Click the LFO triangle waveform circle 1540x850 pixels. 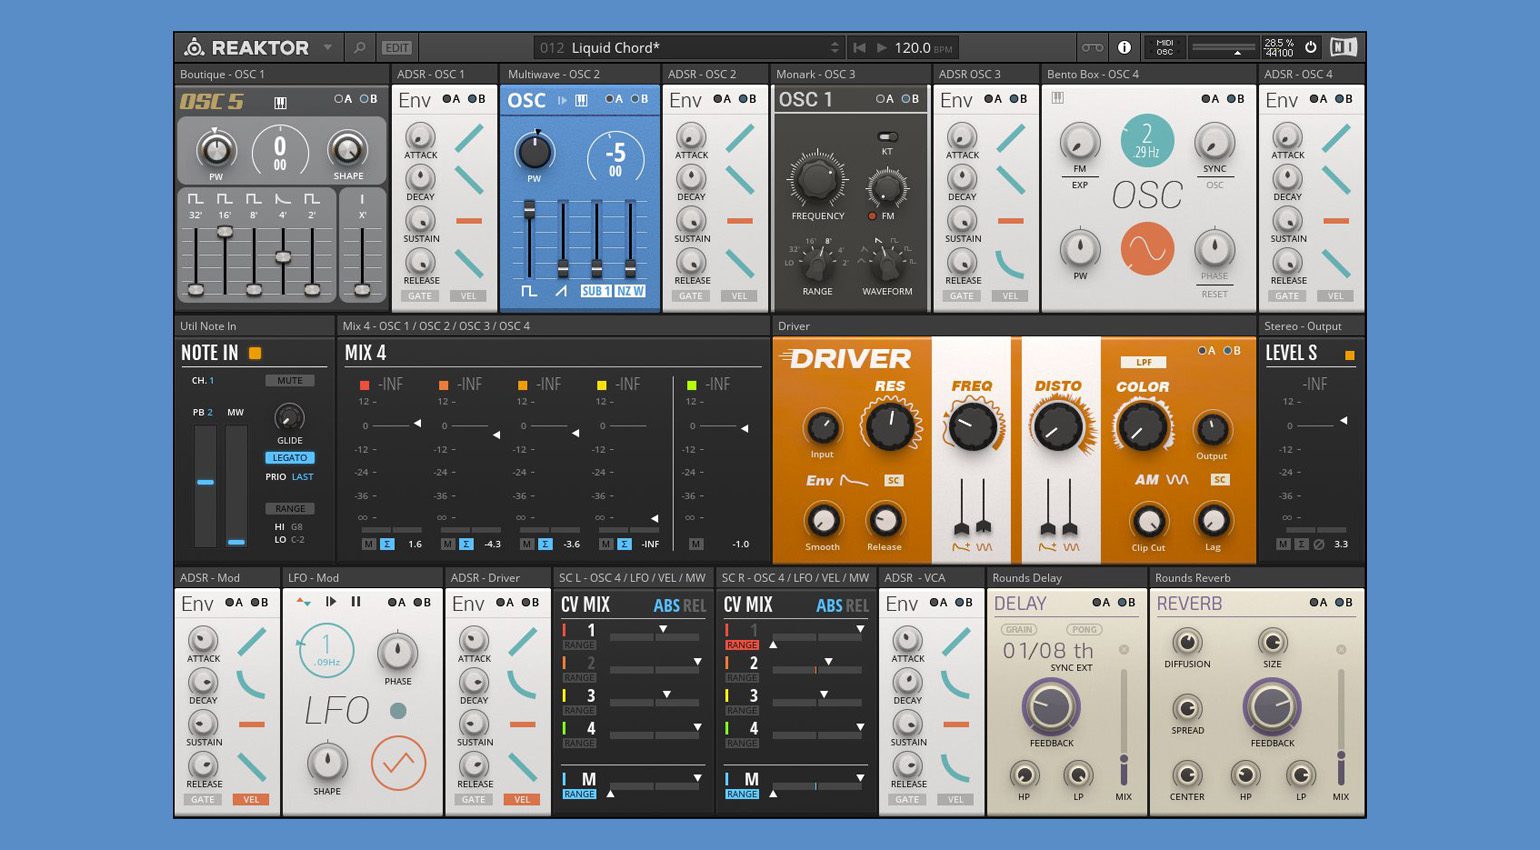point(398,763)
